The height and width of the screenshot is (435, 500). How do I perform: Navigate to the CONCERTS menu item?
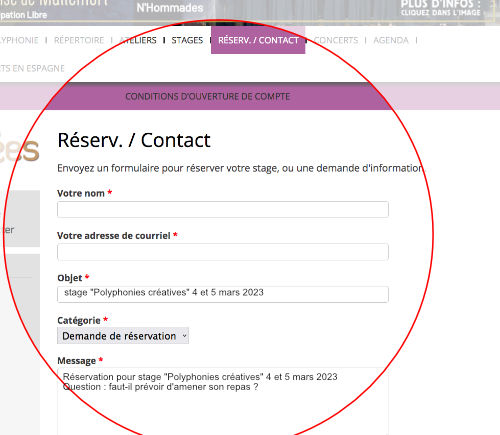[x=336, y=40]
